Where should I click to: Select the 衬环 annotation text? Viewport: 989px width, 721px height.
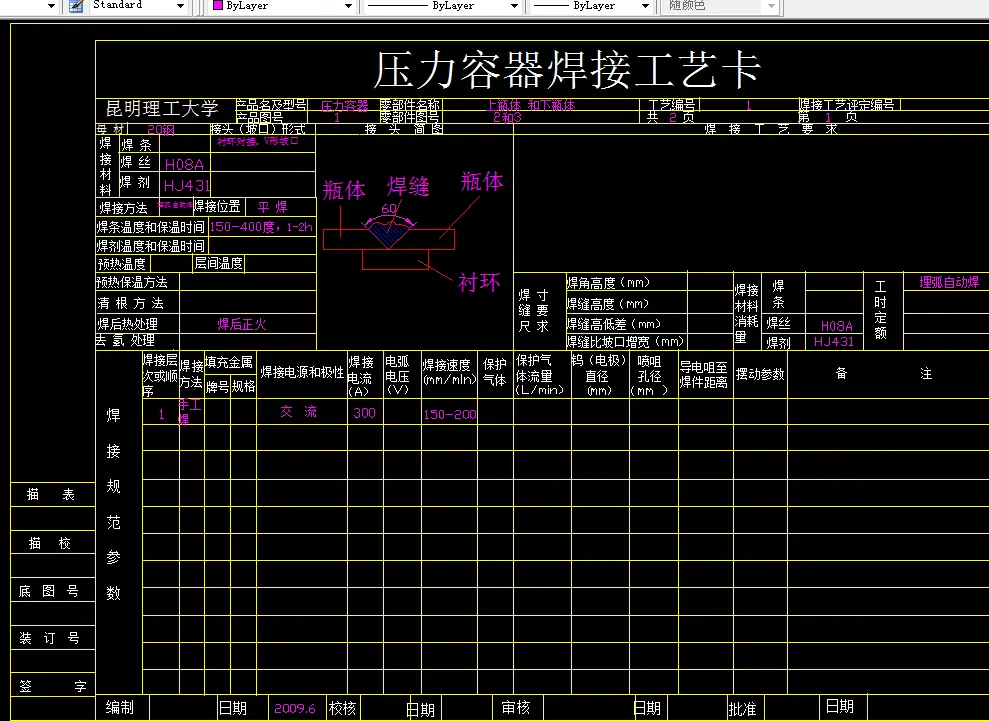click(478, 283)
